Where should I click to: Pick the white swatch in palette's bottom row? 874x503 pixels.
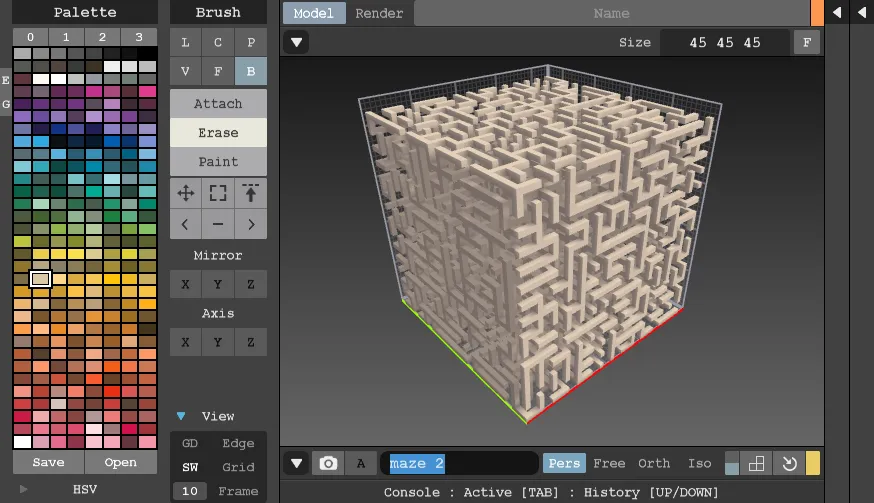coord(22,442)
